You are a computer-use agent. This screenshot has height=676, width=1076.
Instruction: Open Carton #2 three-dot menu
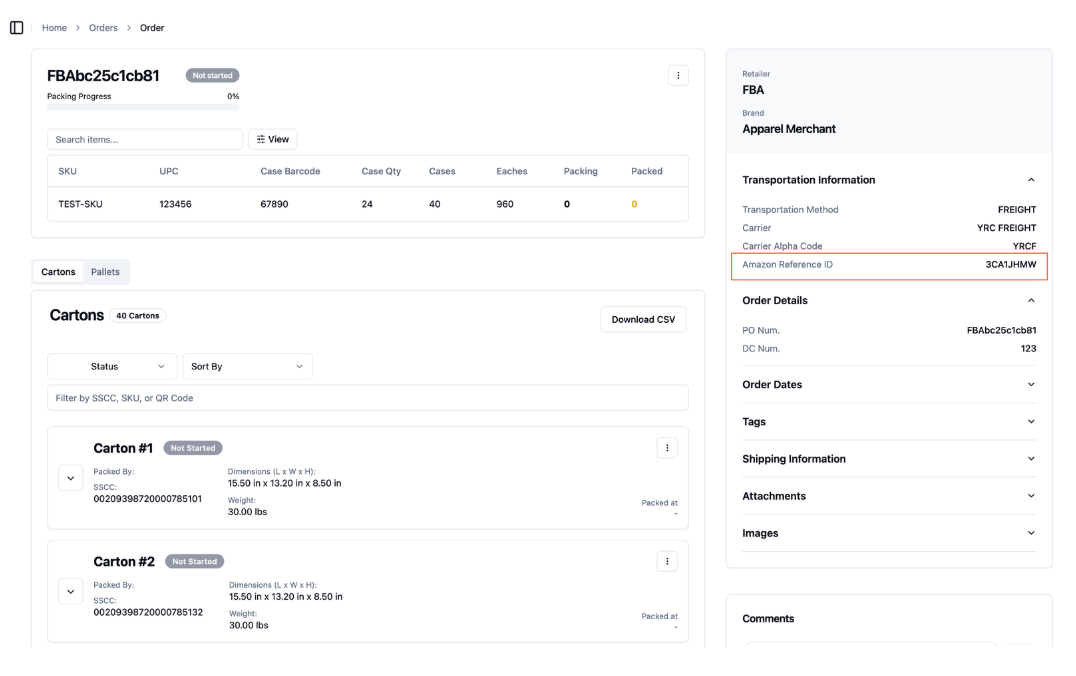pos(667,561)
